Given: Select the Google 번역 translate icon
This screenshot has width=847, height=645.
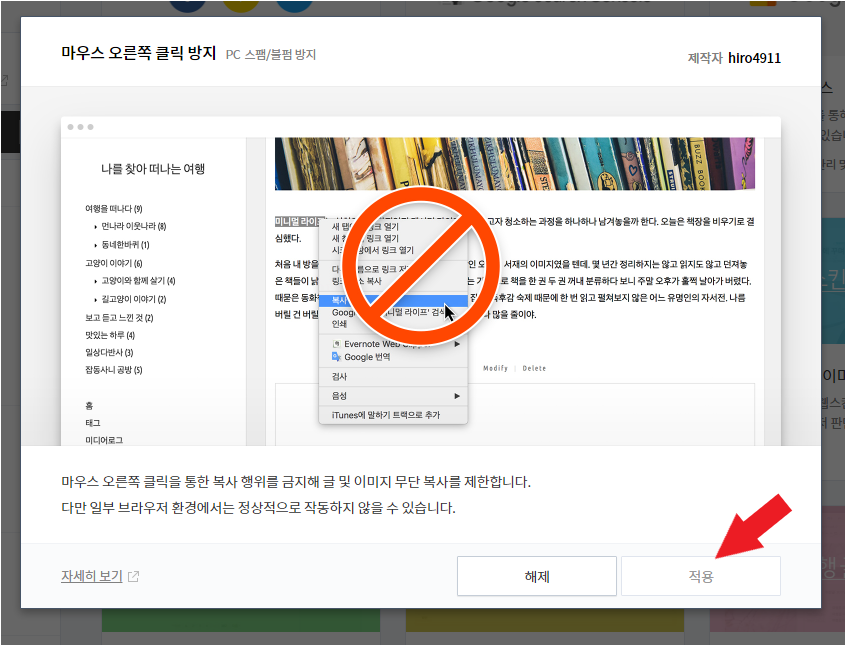Looking at the screenshot, I should pyautogui.click(x=336, y=357).
